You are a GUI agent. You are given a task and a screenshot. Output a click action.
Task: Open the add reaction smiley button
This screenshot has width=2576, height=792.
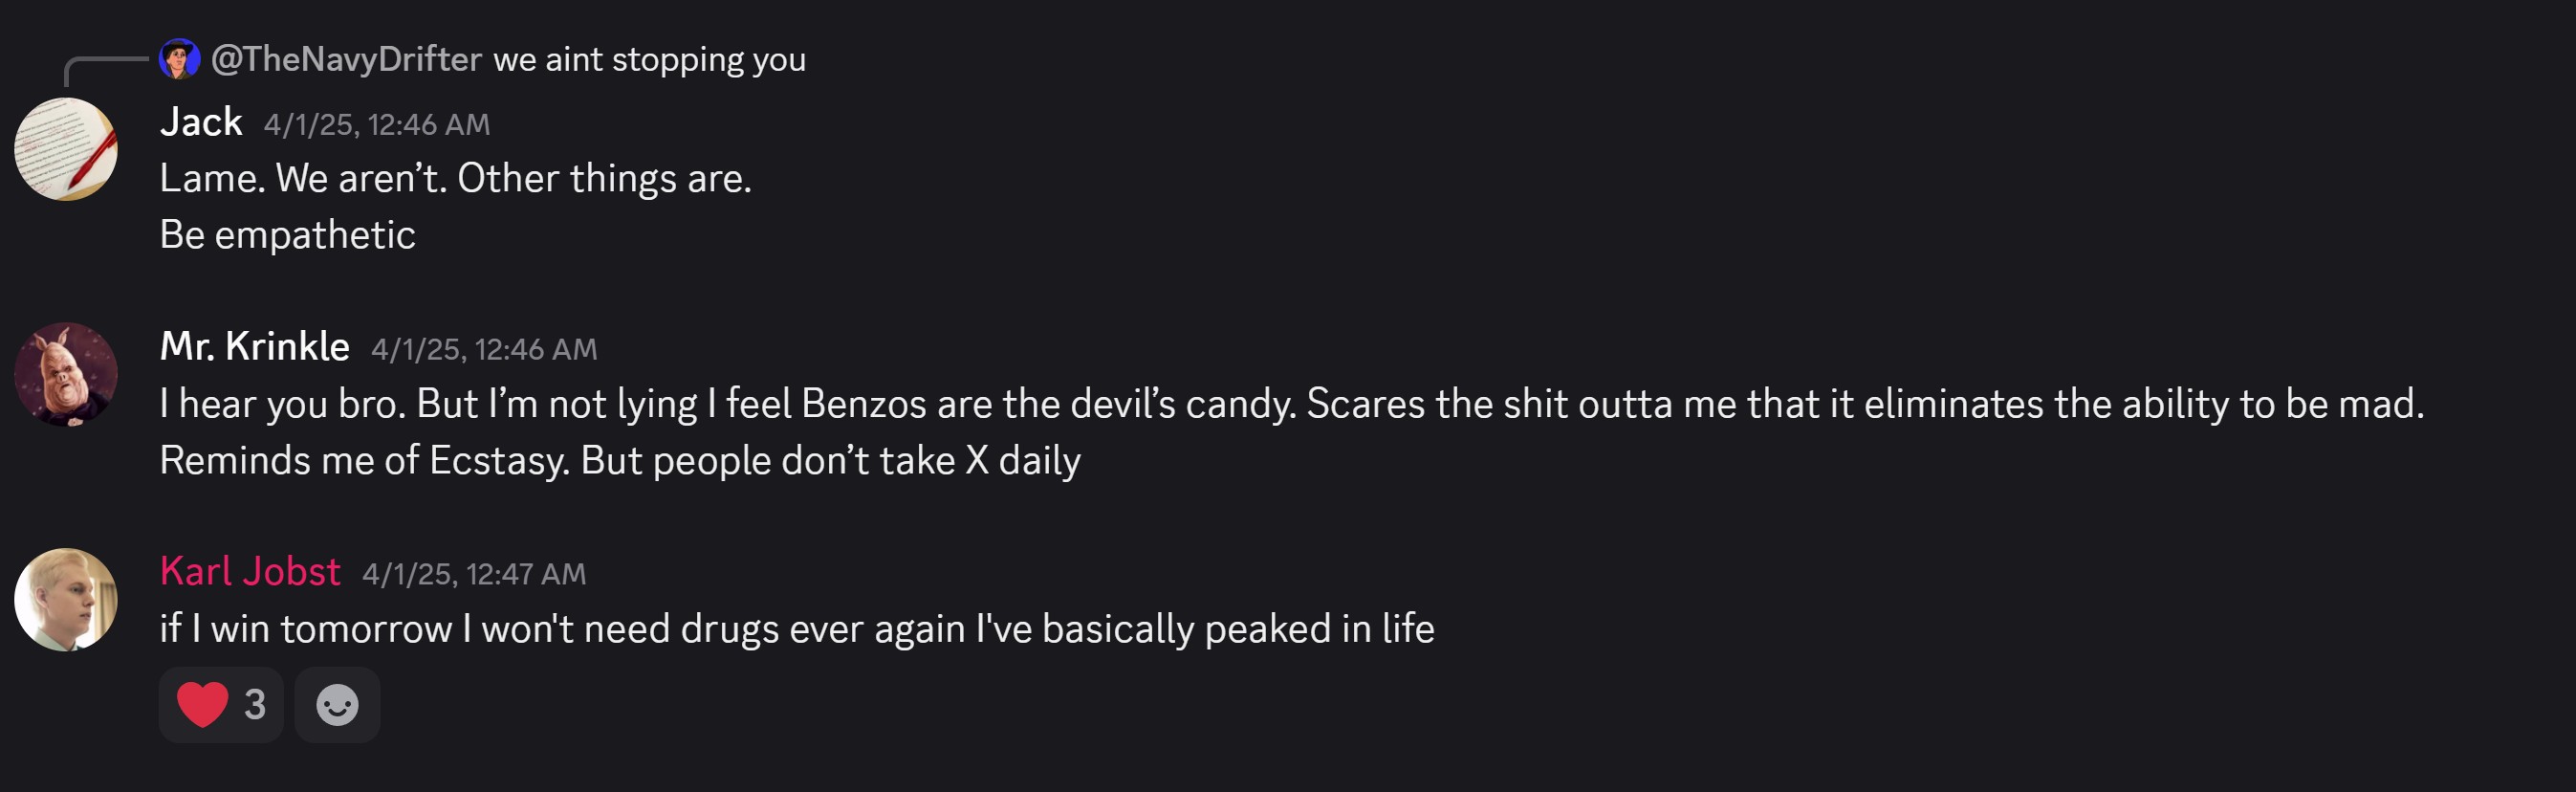tap(337, 705)
